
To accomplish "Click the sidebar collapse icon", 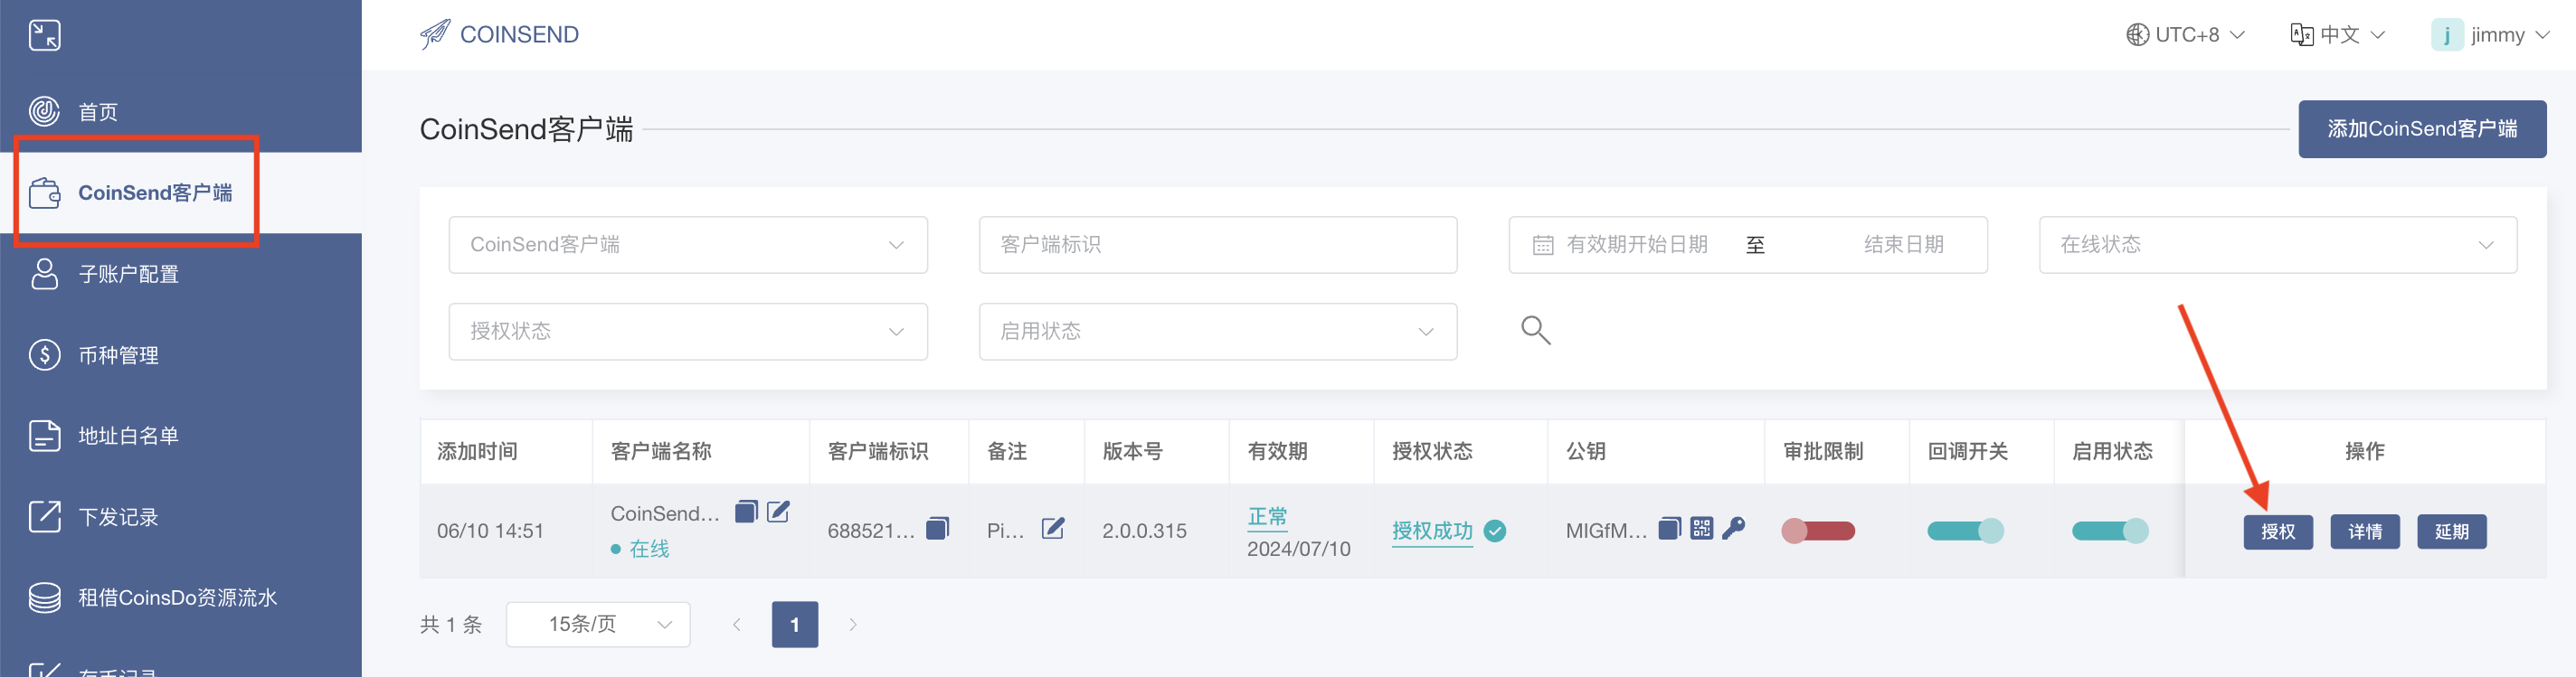I will point(44,35).
